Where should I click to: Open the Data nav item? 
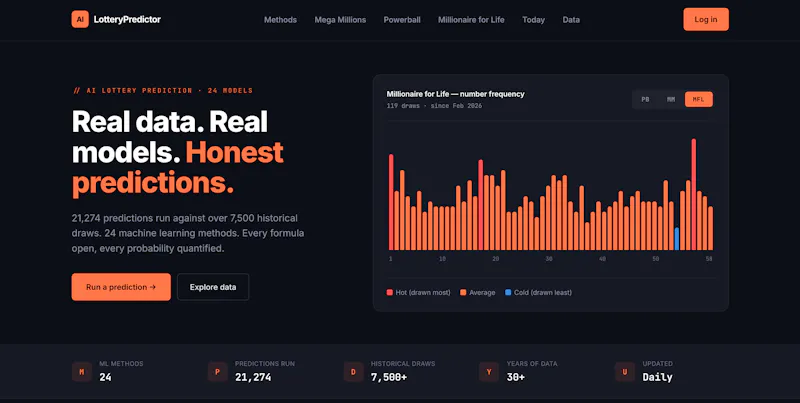tap(571, 20)
